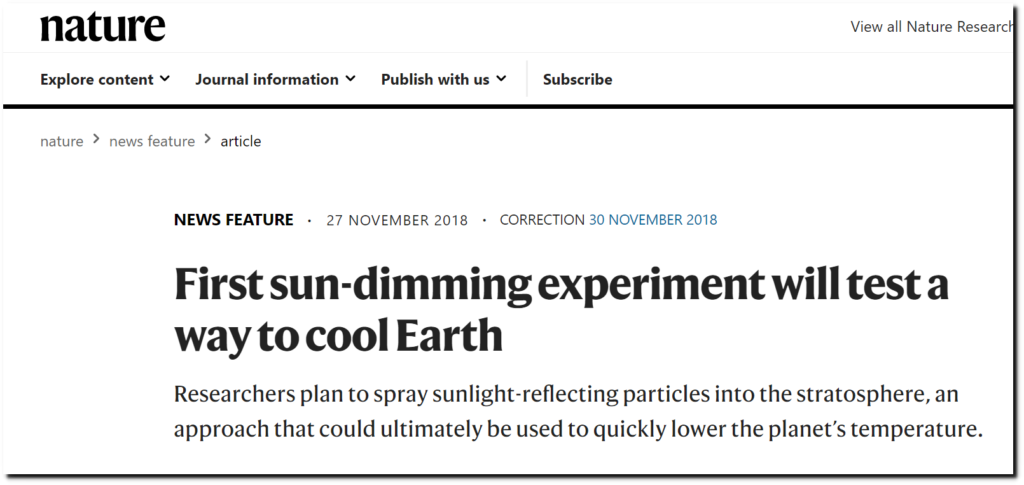This screenshot has height=485, width=1024.
Task: Select the article breadcrumb item
Action: pyautogui.click(x=240, y=141)
